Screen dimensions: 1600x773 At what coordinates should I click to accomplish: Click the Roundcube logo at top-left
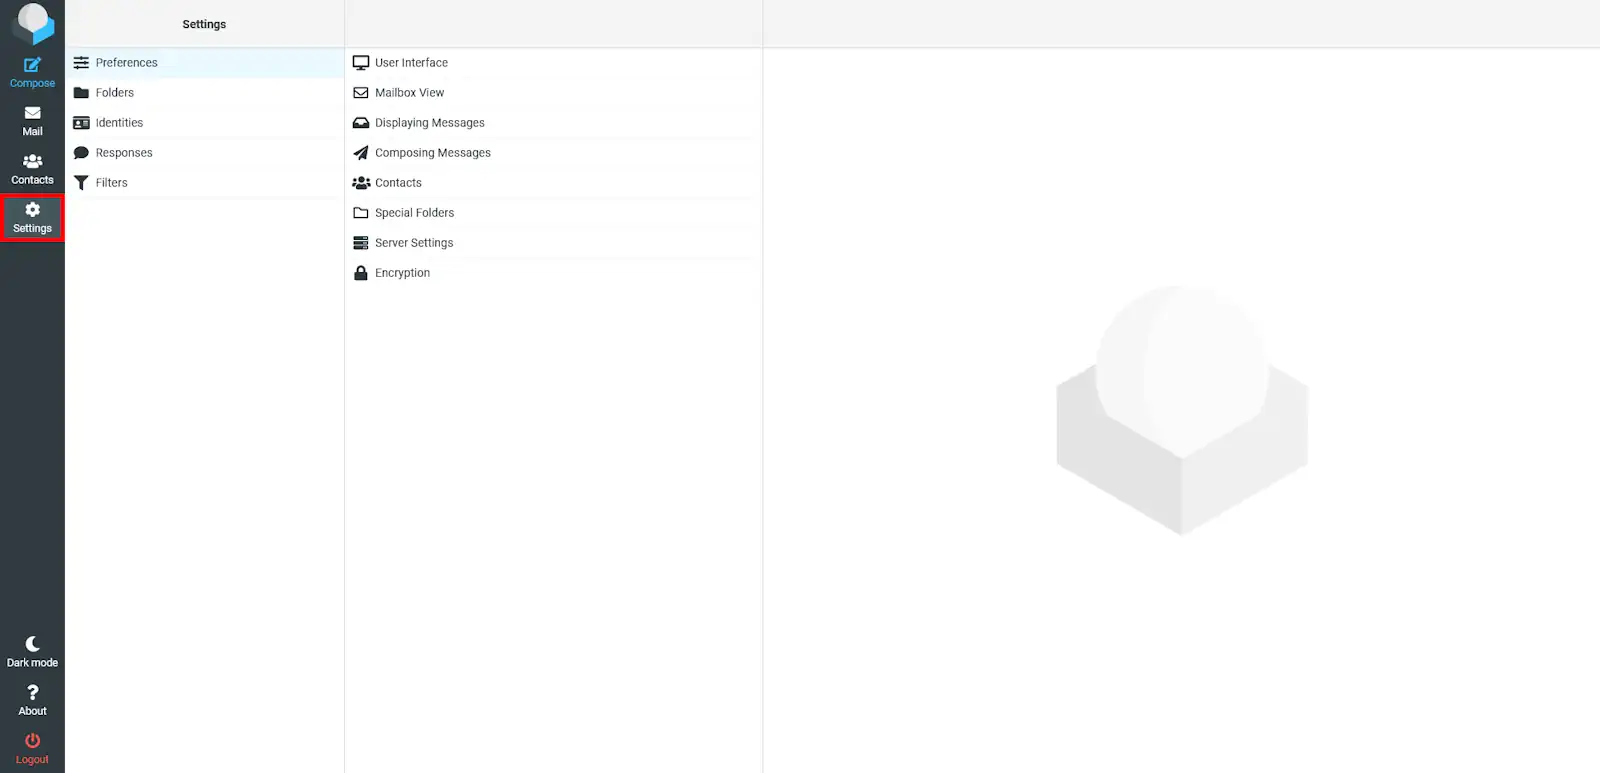pyautogui.click(x=32, y=23)
